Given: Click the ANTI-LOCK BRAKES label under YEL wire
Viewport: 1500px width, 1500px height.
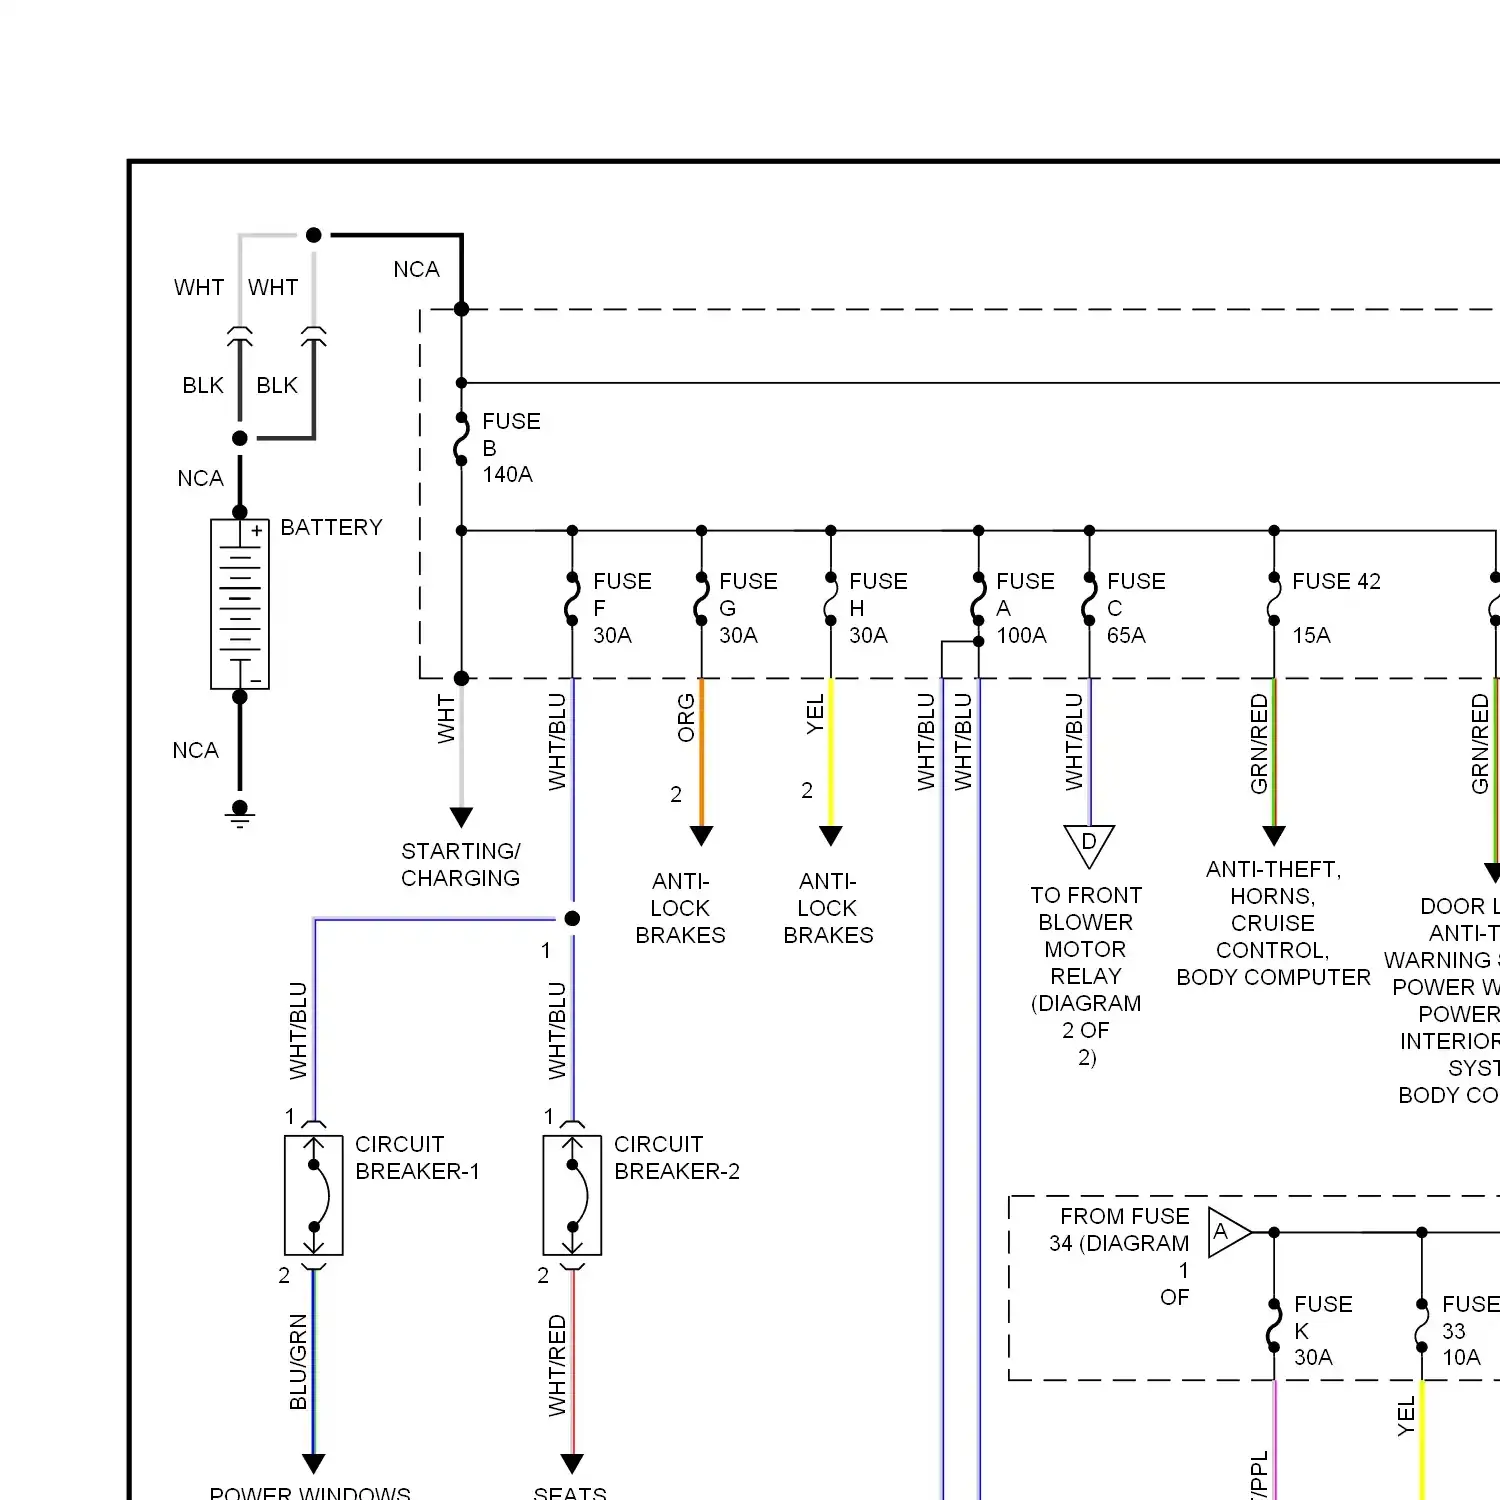Looking at the screenshot, I should coord(828,908).
